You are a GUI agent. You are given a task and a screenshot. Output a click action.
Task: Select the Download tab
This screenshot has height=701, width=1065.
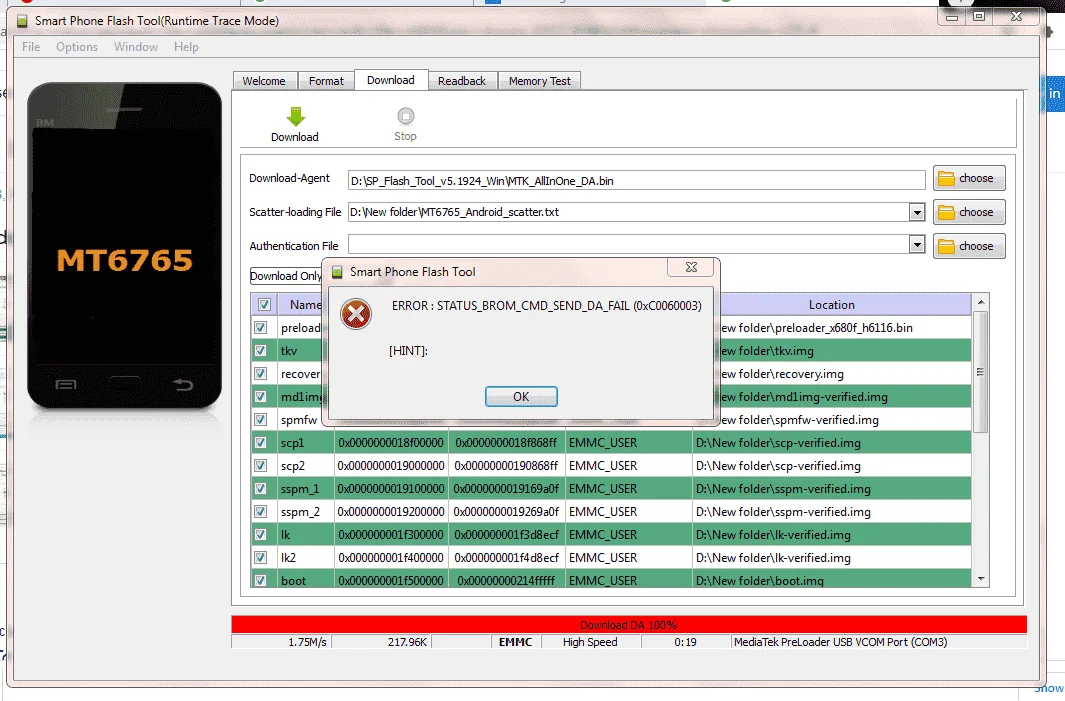point(391,80)
